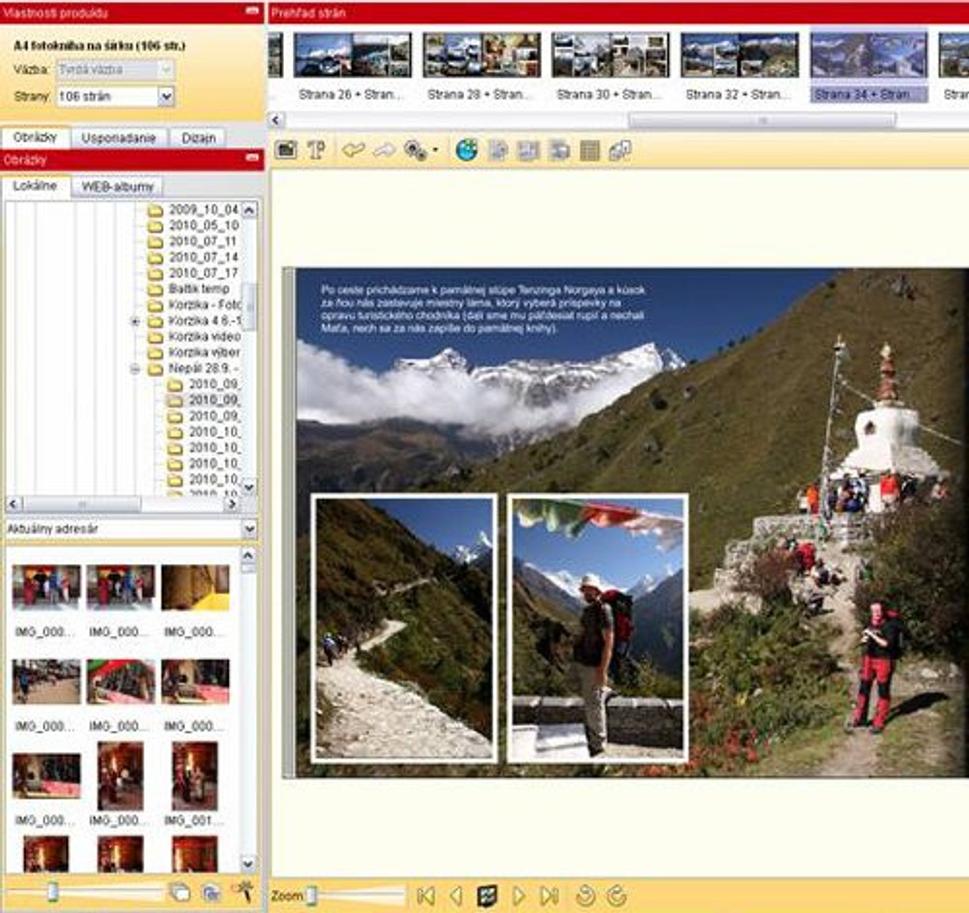Open the Baltik temp folder

click(188, 289)
